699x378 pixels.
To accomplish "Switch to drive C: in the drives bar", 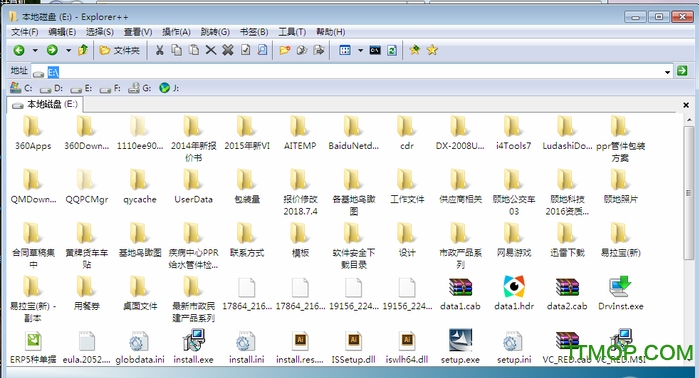I will coord(21,88).
